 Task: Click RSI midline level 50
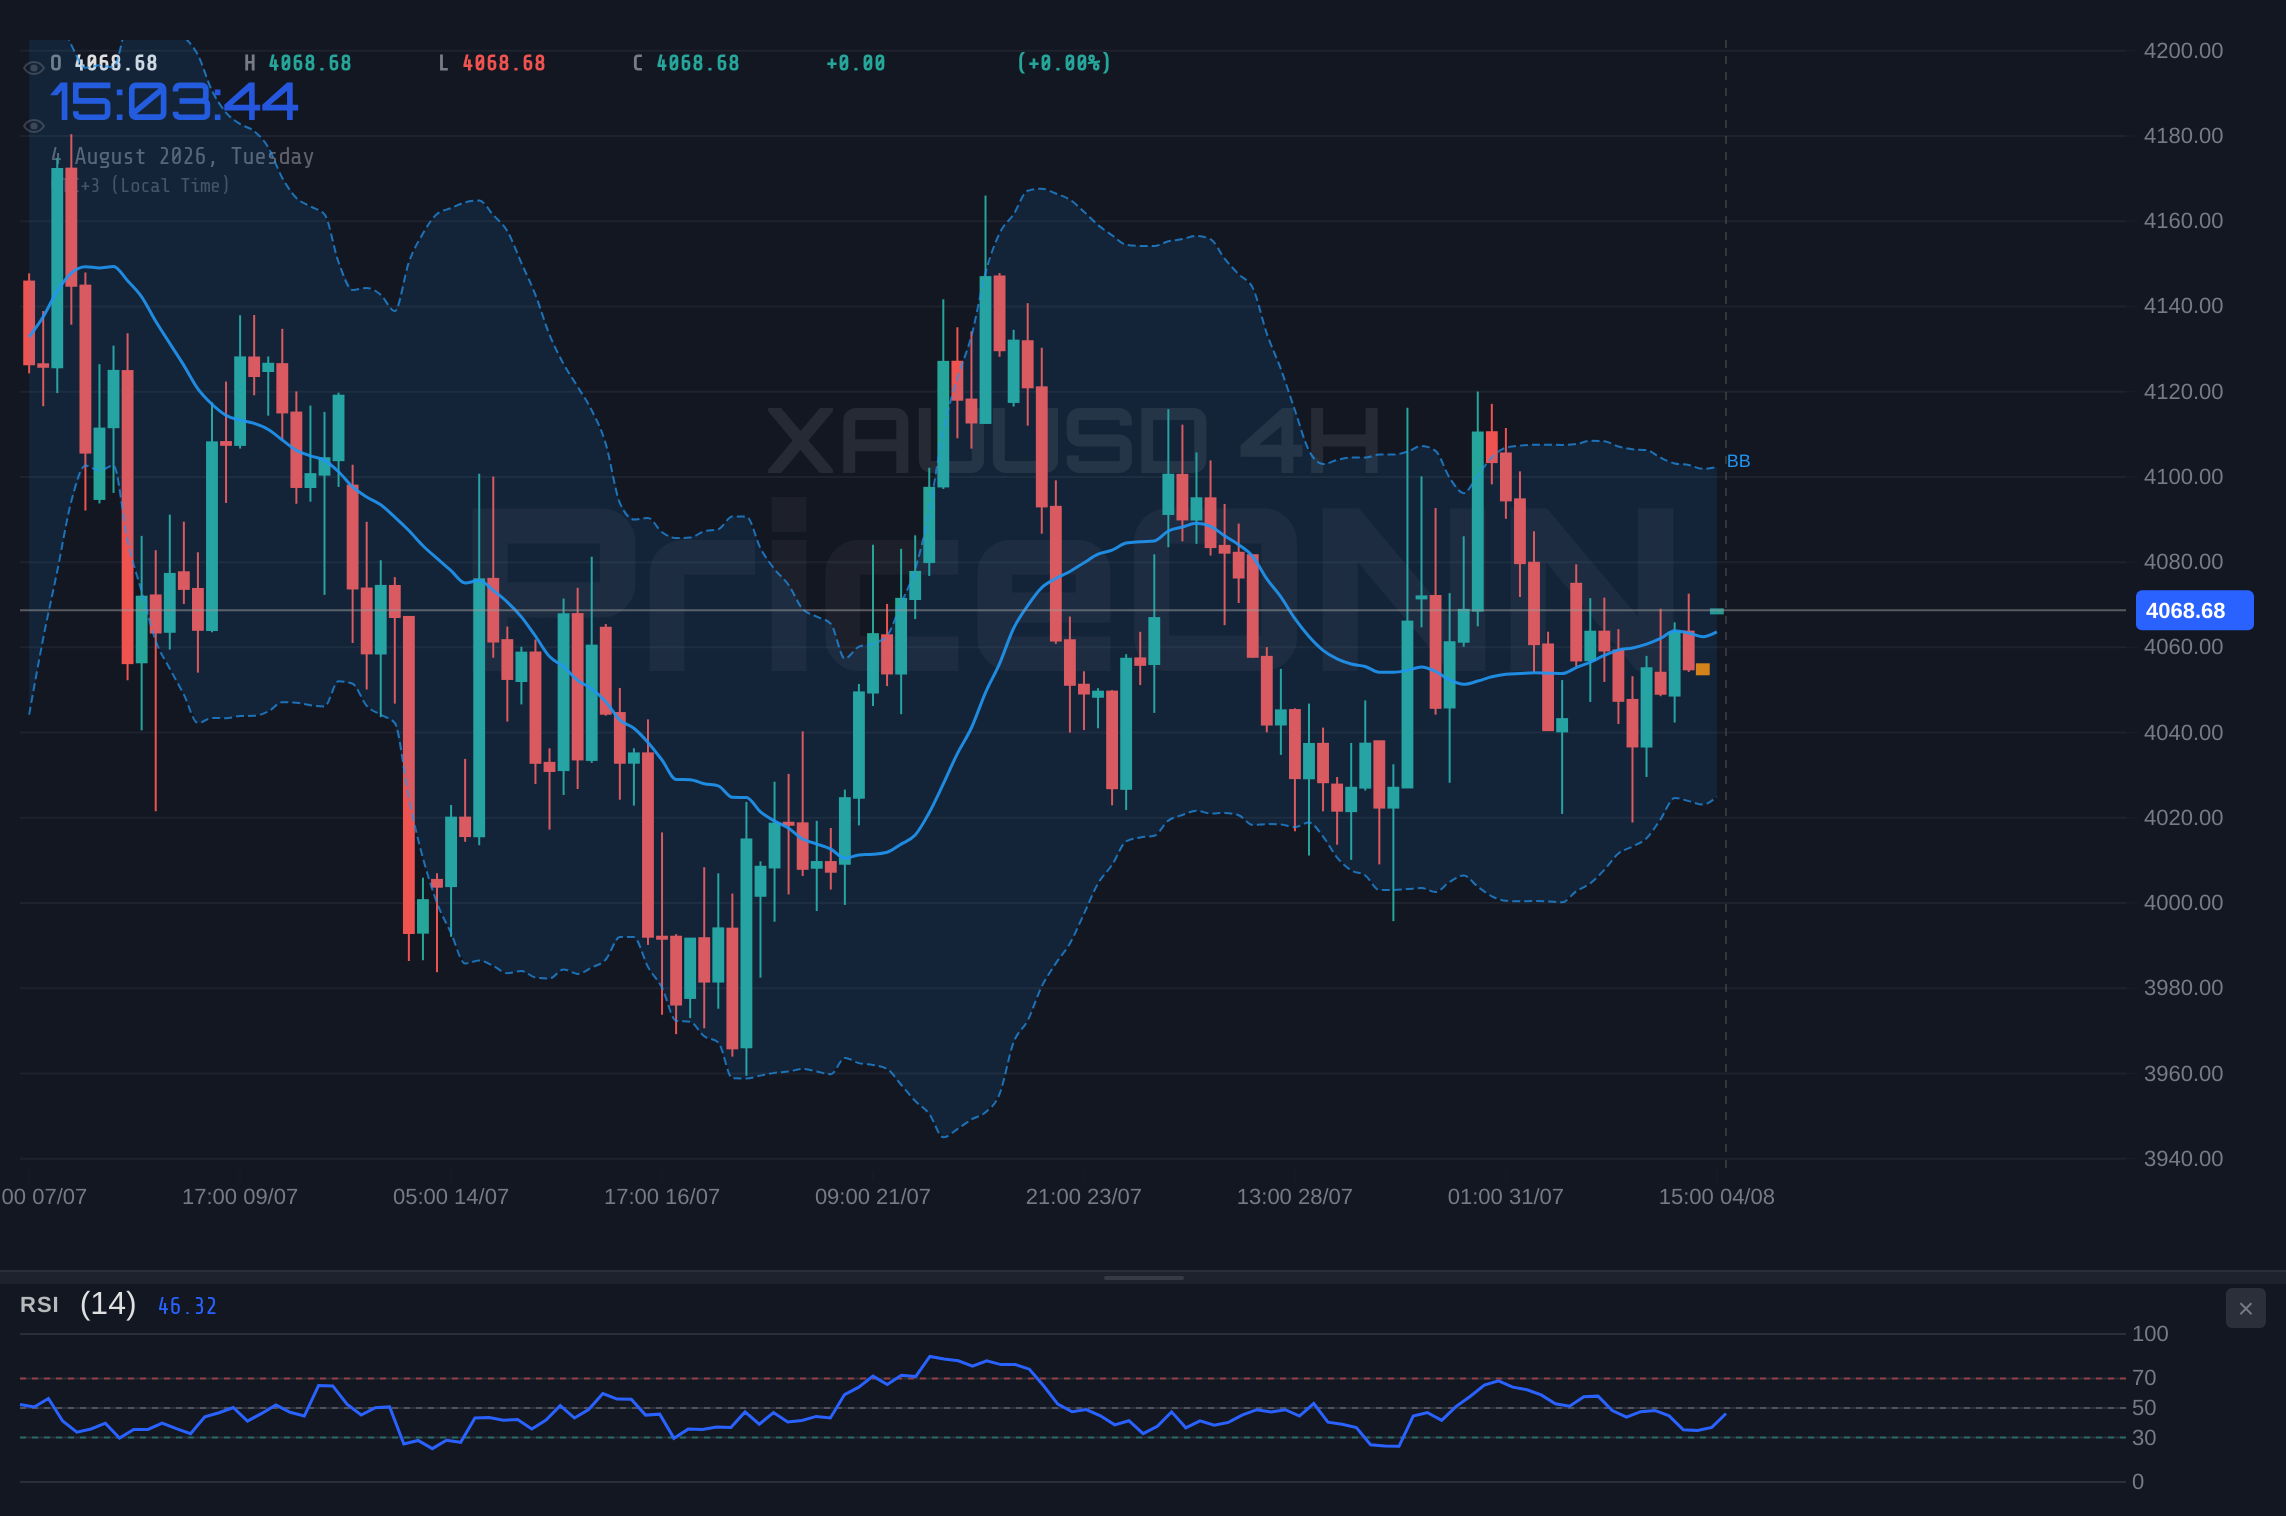(2144, 1408)
